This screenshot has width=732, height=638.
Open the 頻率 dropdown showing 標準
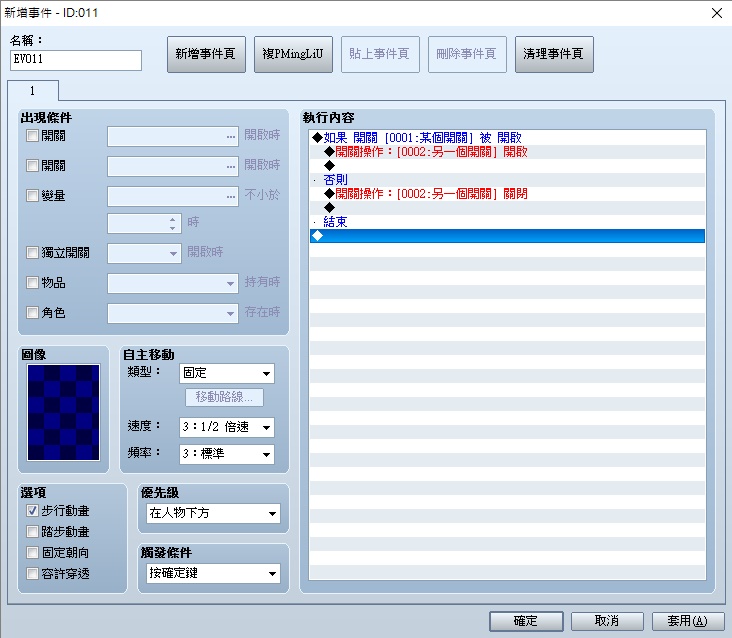click(227, 454)
